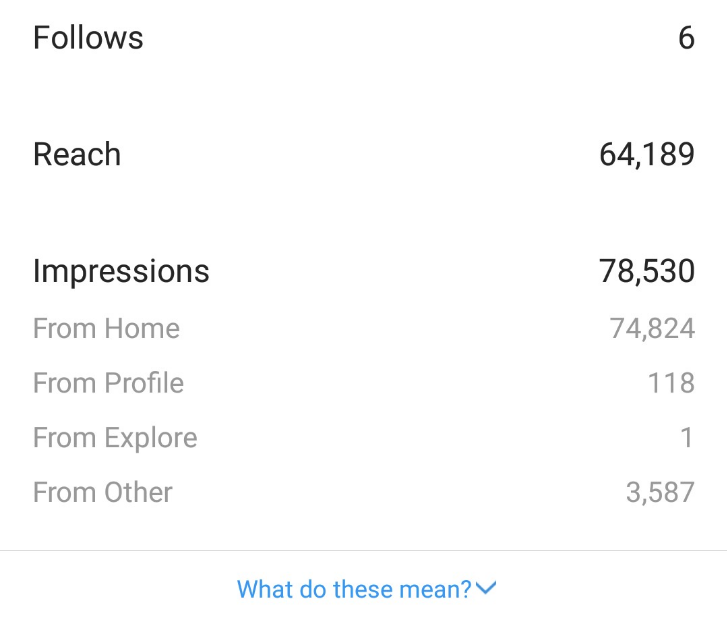Select the From Other row label
Screen dimensions: 727x625
(x=102, y=492)
